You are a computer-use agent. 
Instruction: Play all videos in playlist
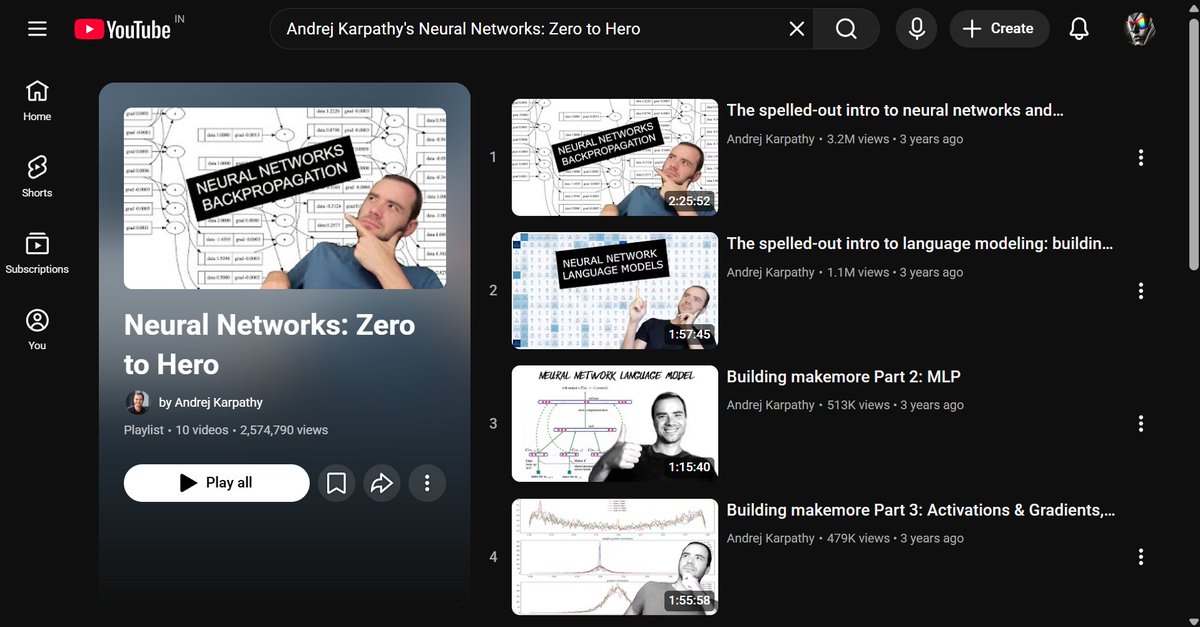click(x=217, y=483)
